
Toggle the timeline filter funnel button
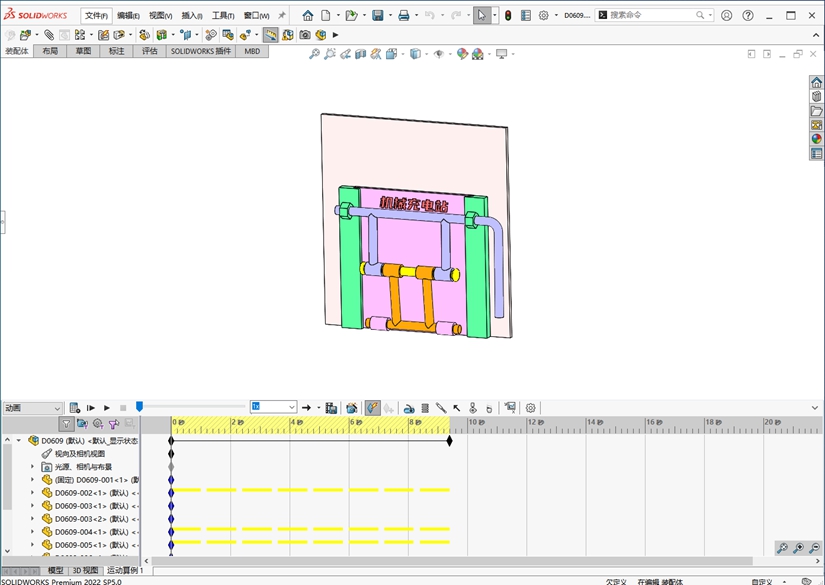tap(66, 424)
